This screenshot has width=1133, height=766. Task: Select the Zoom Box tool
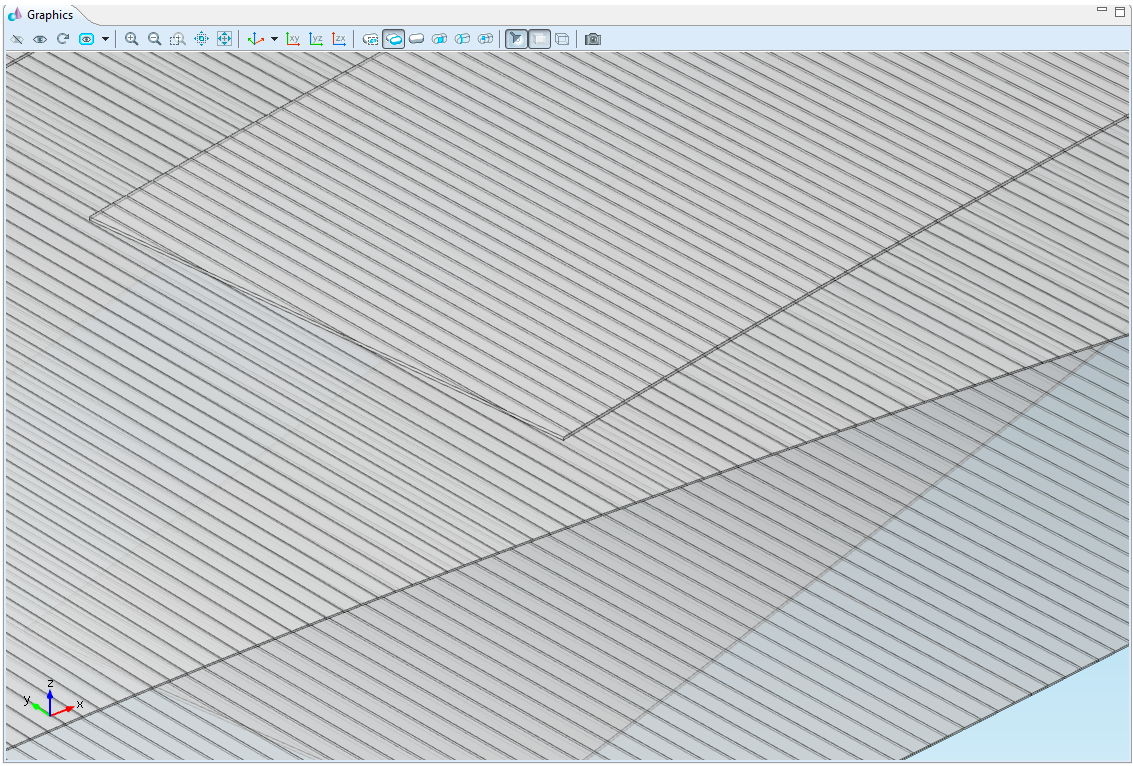pyautogui.click(x=177, y=39)
